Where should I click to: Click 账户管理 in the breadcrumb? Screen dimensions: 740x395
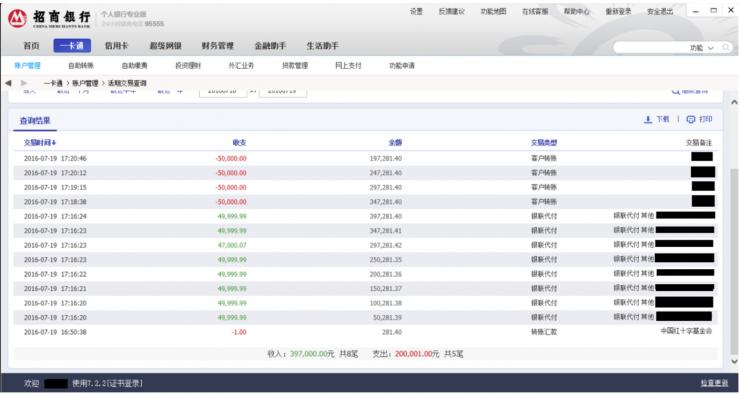coord(85,83)
